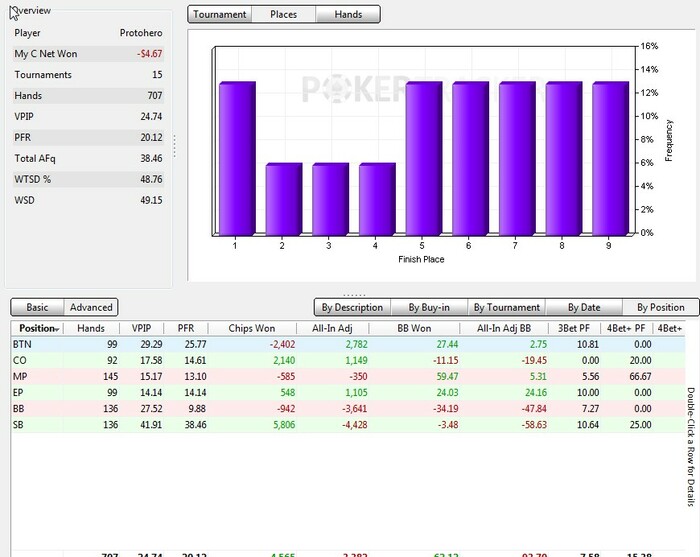Click the Player name Protohero

tap(141, 33)
